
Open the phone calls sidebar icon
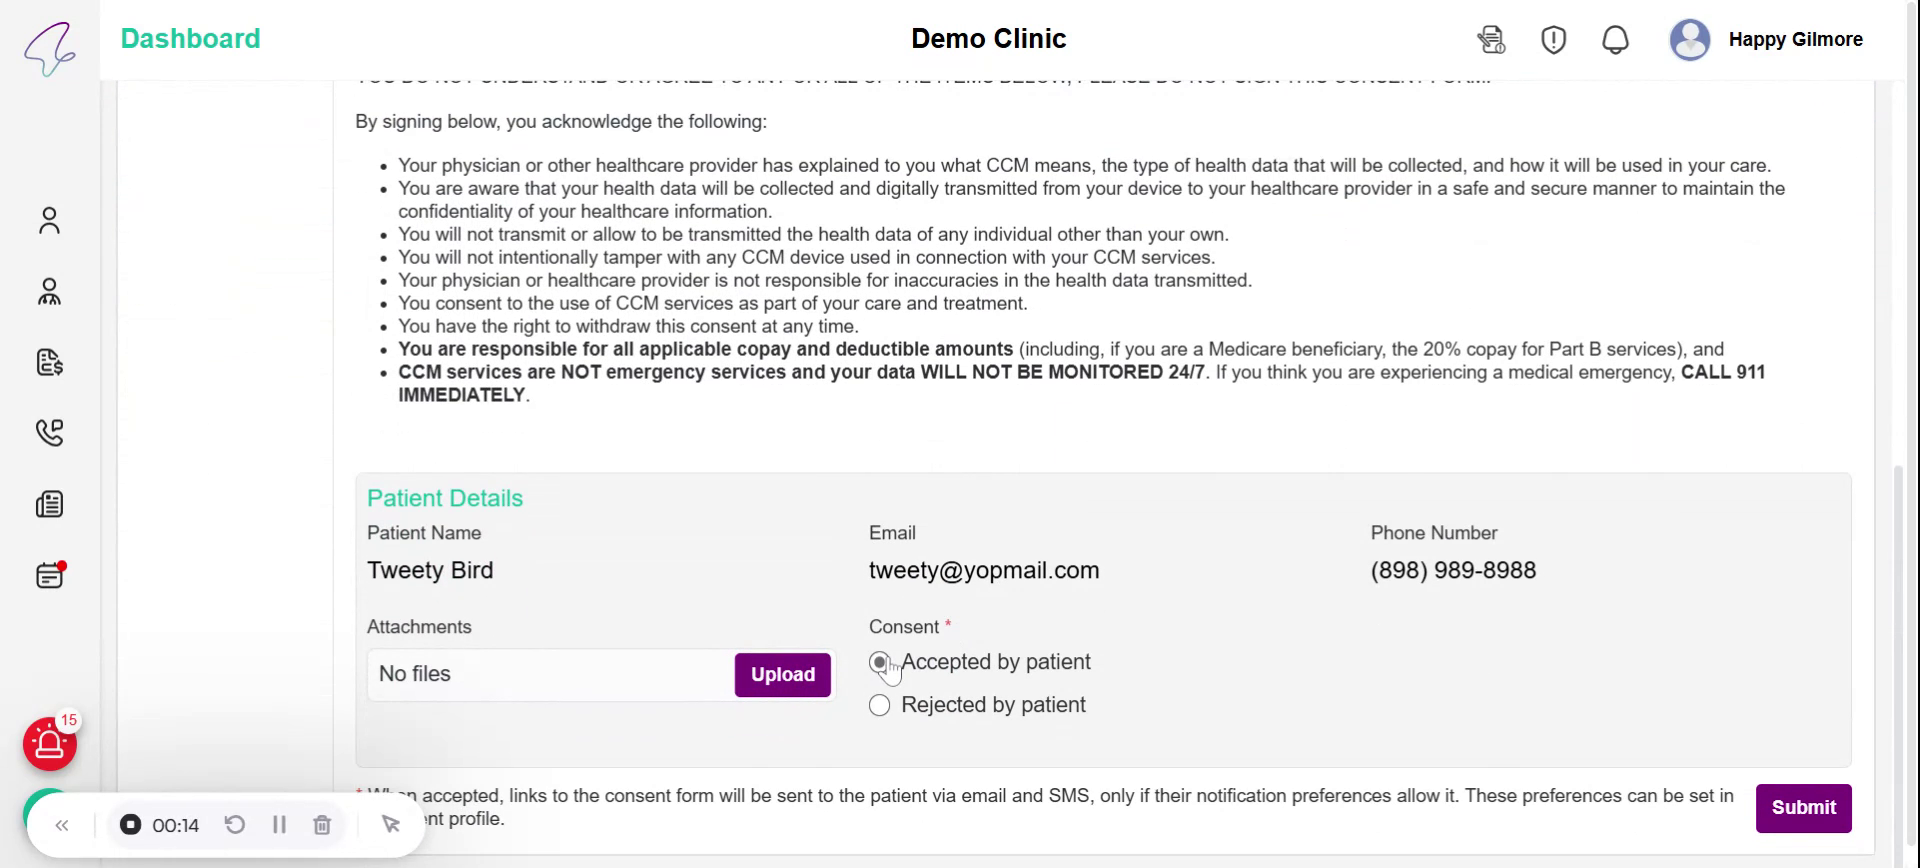pyautogui.click(x=49, y=432)
